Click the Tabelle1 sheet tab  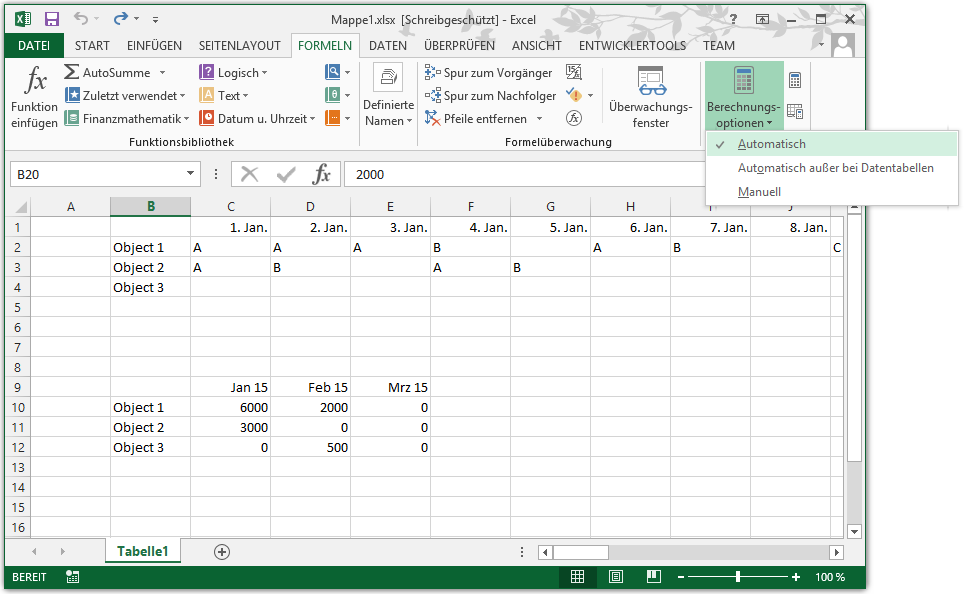coord(142,551)
